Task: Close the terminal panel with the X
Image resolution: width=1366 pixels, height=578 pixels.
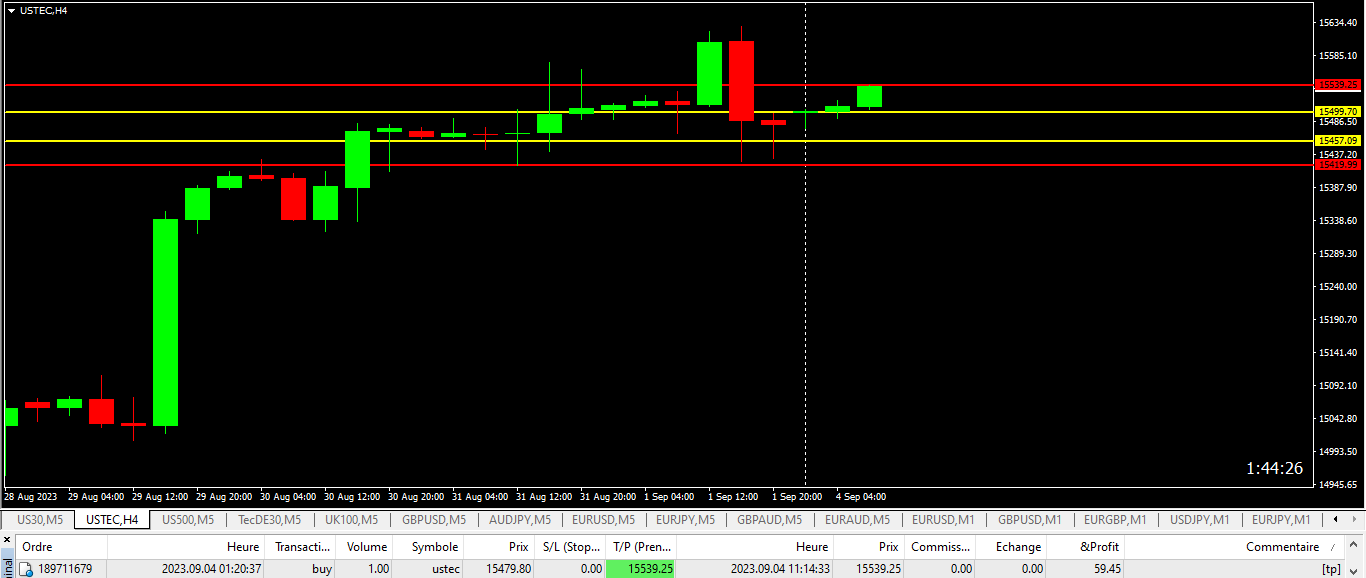Action: pyautogui.click(x=7, y=541)
